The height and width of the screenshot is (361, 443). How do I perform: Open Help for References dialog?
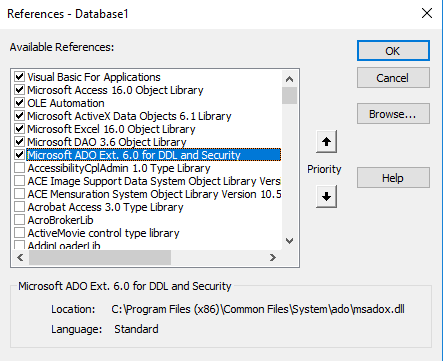pyautogui.click(x=393, y=178)
